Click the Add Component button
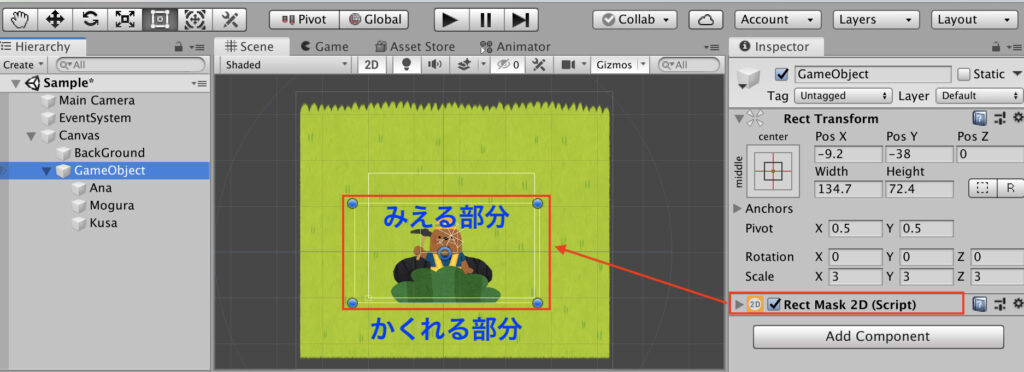 click(877, 337)
